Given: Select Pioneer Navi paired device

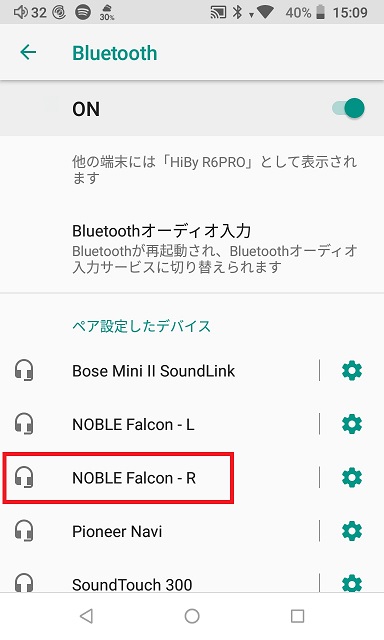Looking at the screenshot, I should tap(159, 531).
